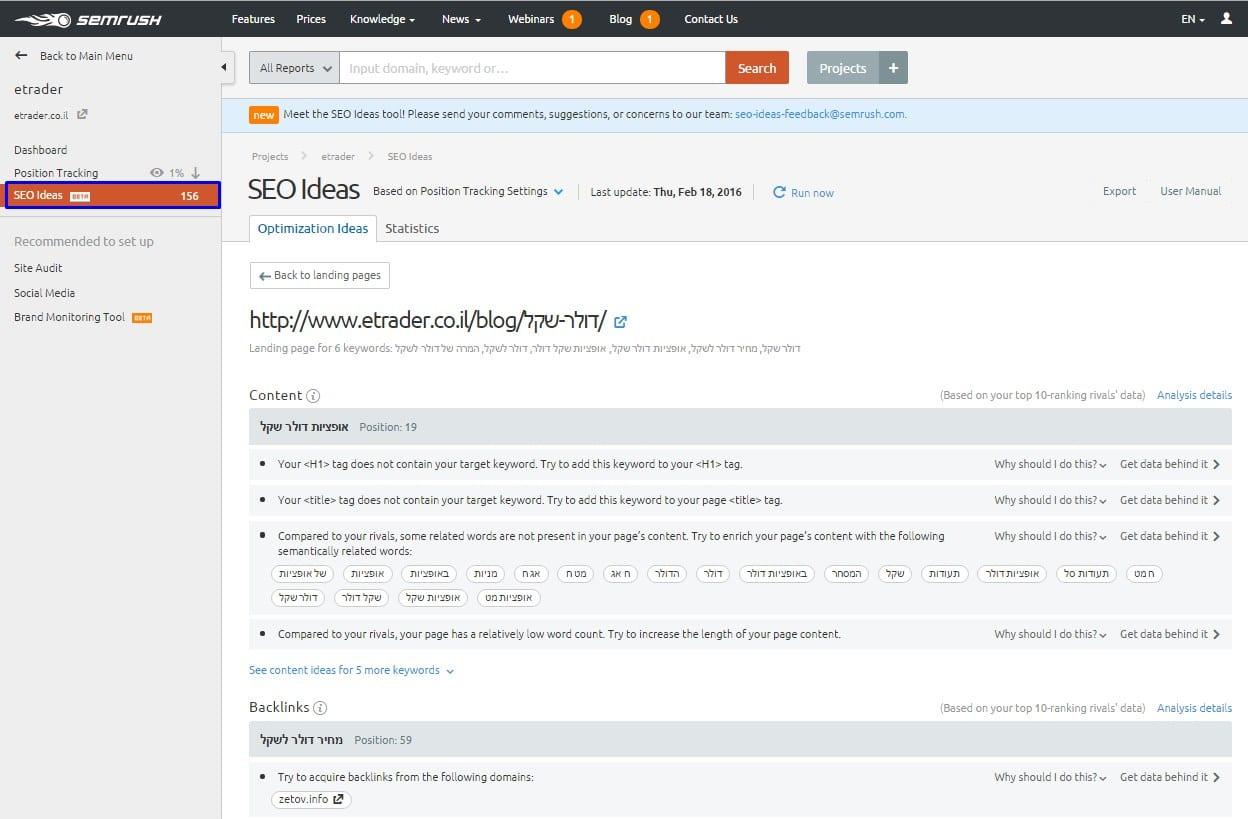This screenshot has width=1248, height=819.
Task: Click Position Tracking in the sidebar
Action: point(56,173)
